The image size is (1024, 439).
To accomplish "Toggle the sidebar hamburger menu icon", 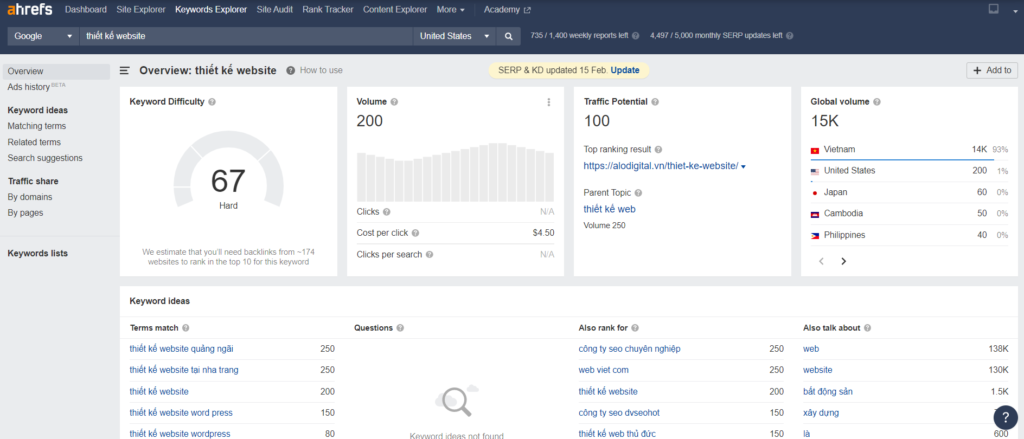I will coord(125,71).
